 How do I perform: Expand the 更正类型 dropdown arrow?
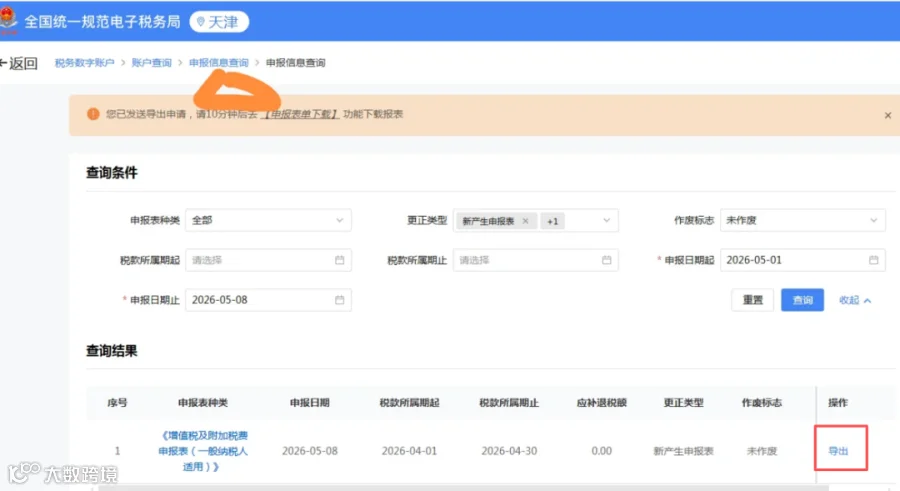[x=607, y=220]
